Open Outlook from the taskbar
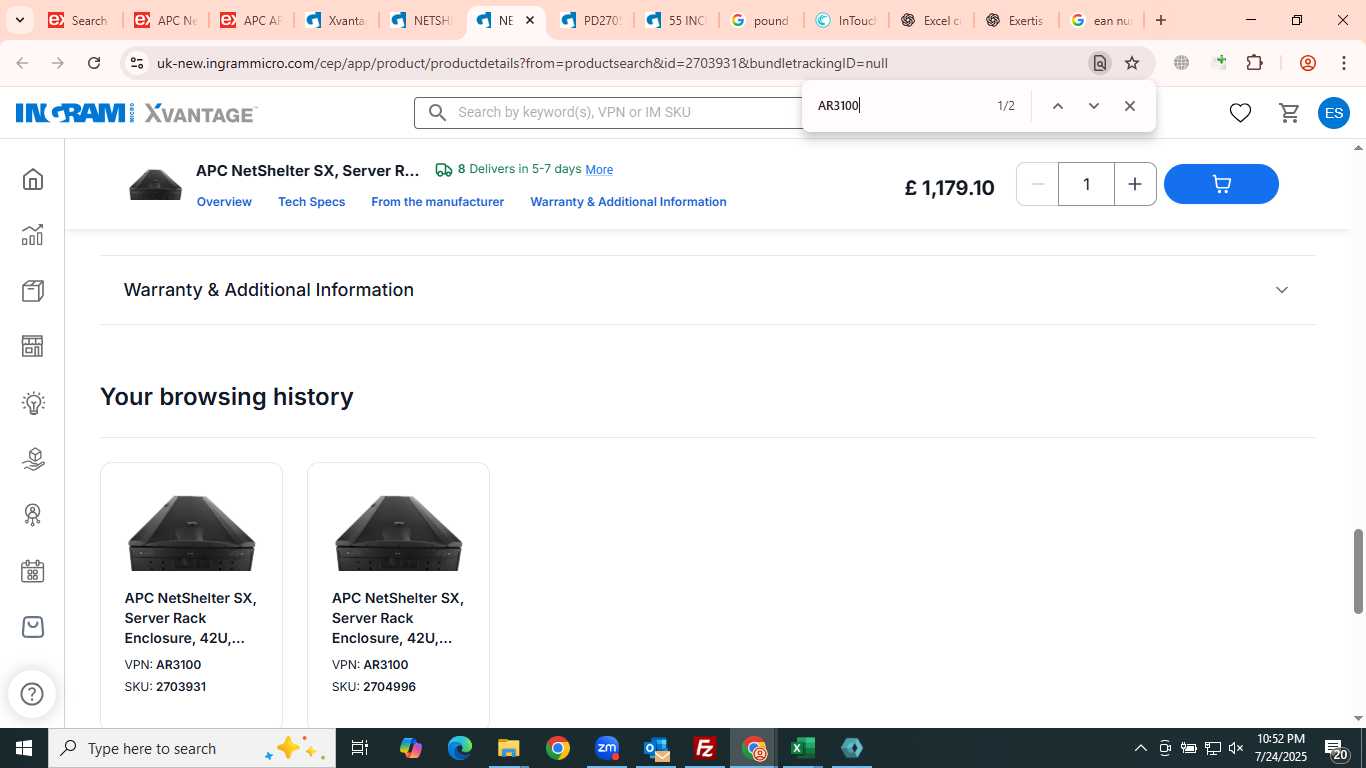1366x768 pixels. pos(656,748)
